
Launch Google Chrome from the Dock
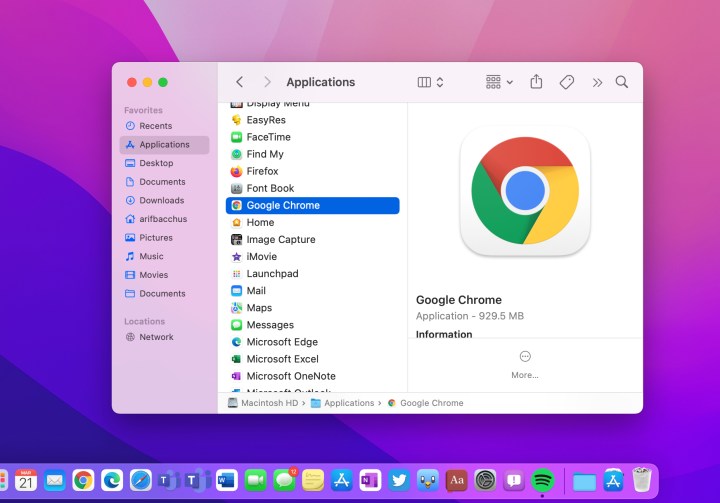[83, 480]
